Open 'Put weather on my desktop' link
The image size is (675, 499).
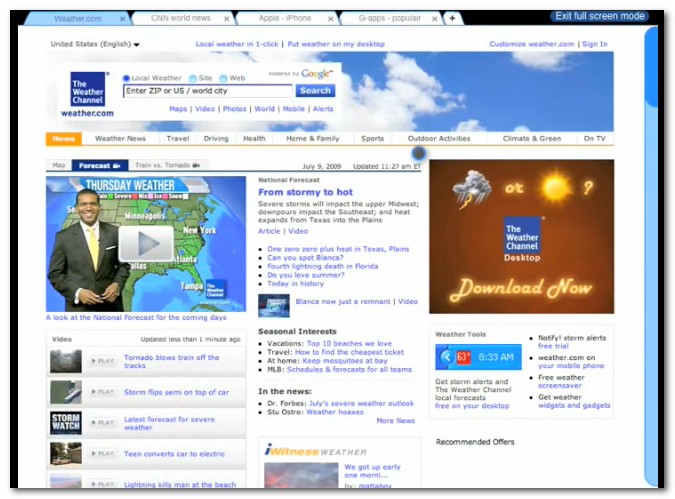coord(336,44)
